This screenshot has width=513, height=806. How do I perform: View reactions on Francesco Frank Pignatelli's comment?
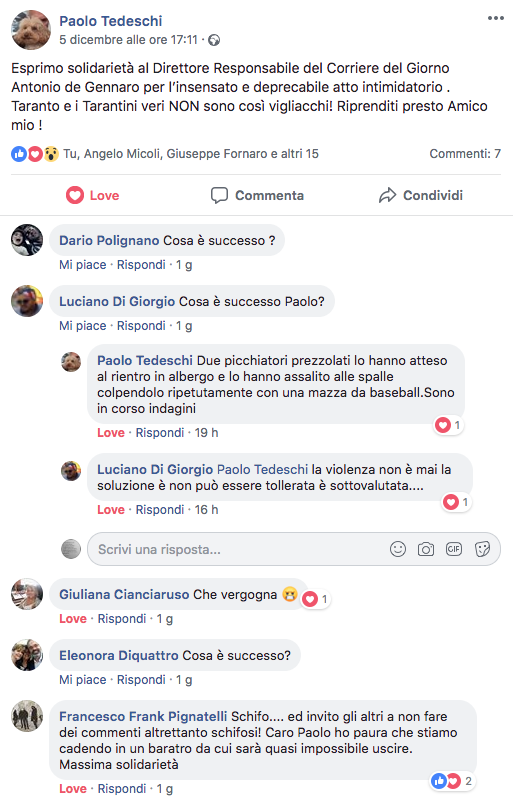pyautogui.click(x=451, y=781)
